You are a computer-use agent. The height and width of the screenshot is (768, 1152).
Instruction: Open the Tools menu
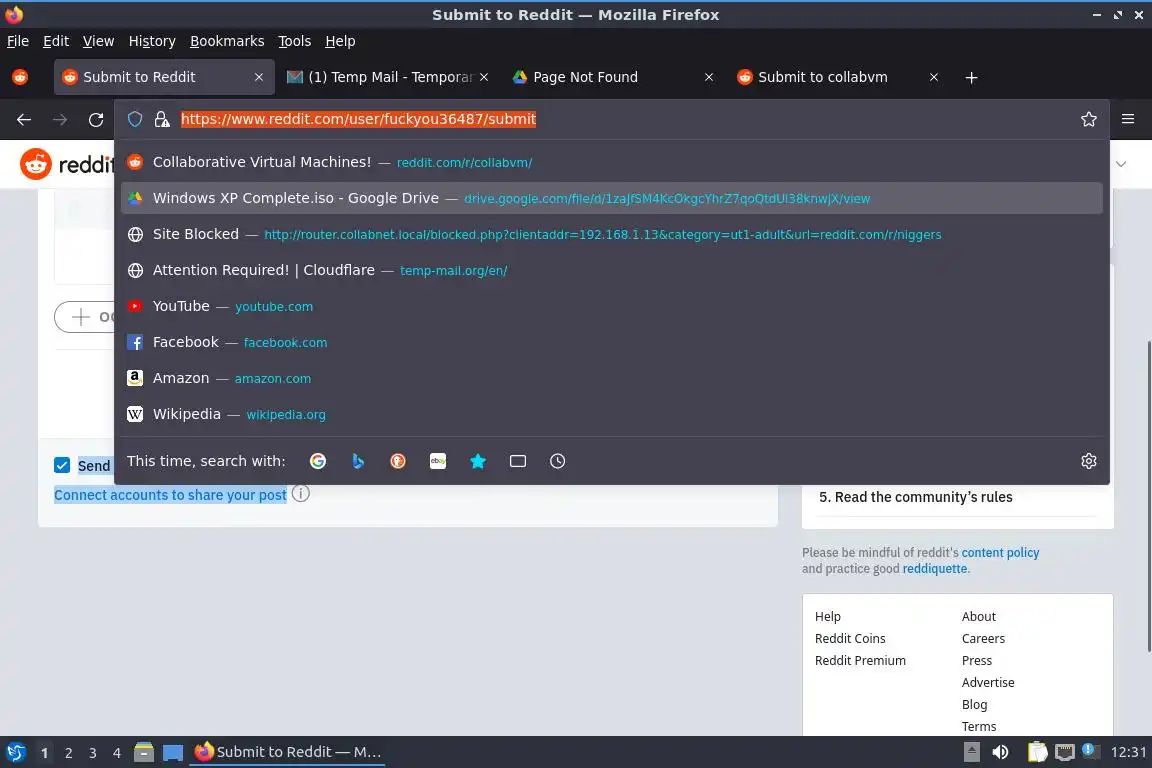[x=295, y=41]
